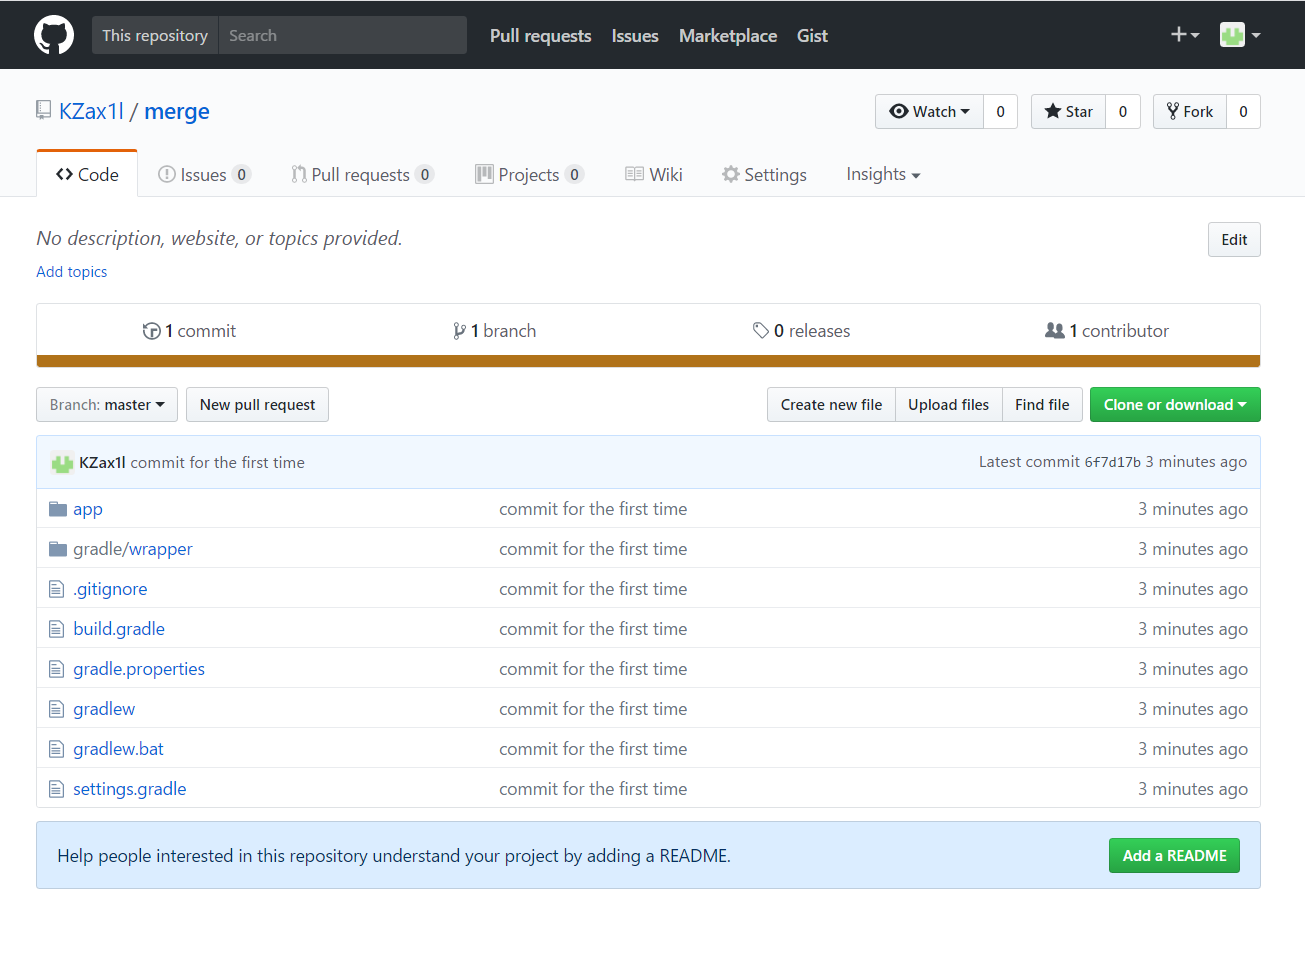Viewport: 1305px width, 964px height.
Task: Click gradlew.bat commit message text
Action: (x=593, y=749)
